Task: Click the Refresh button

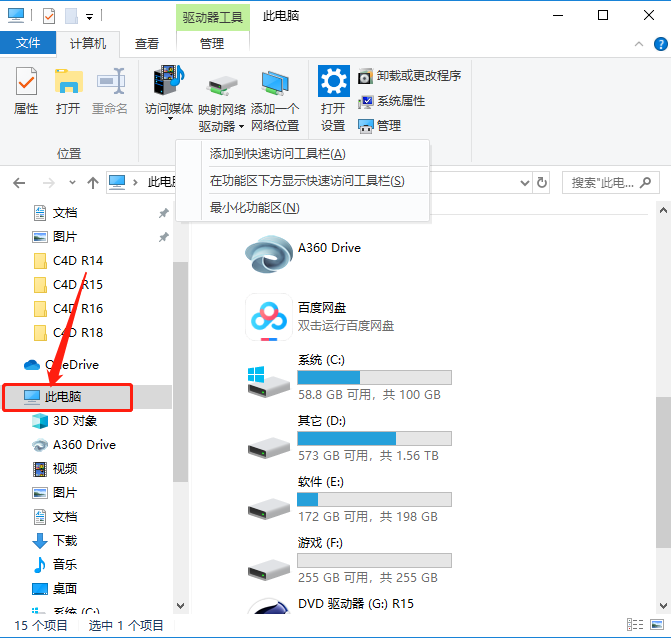Action: pyautogui.click(x=542, y=183)
